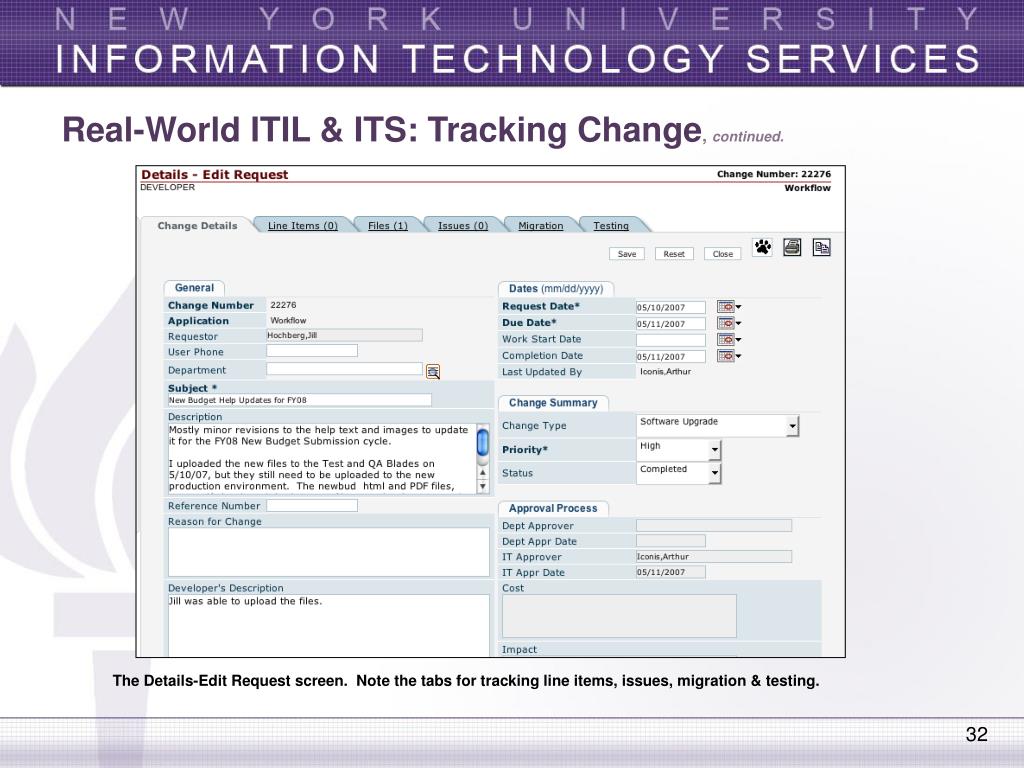Viewport: 1024px width, 768px height.
Task: Click the Completion Date input field
Action: [671, 357]
